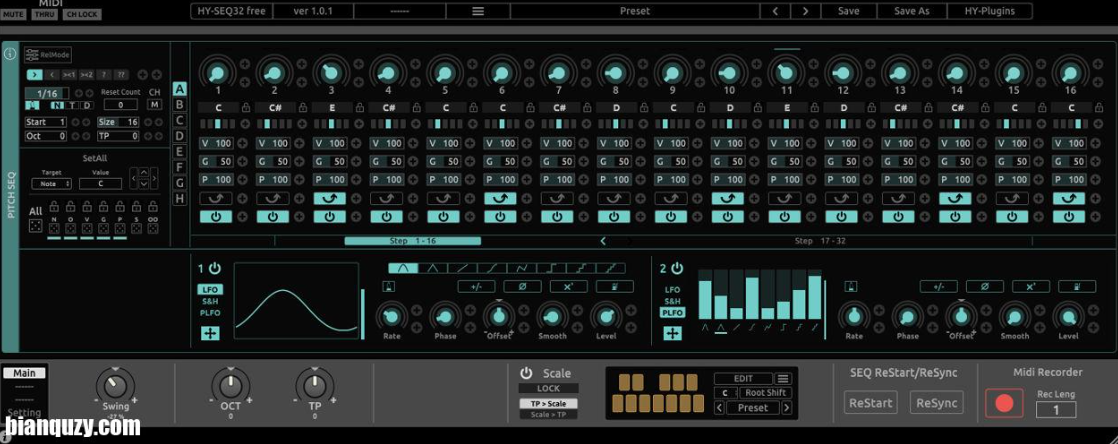
Task: Switch to Step 17 - 32 page
Action: [x=803, y=241]
